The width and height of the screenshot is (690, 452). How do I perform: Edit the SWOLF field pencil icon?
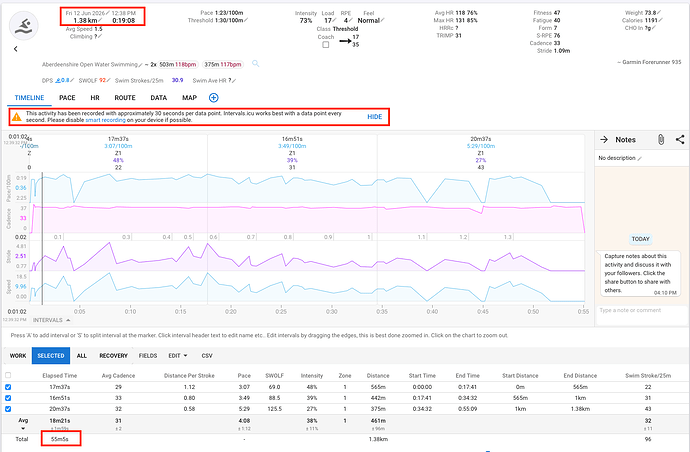[108, 81]
